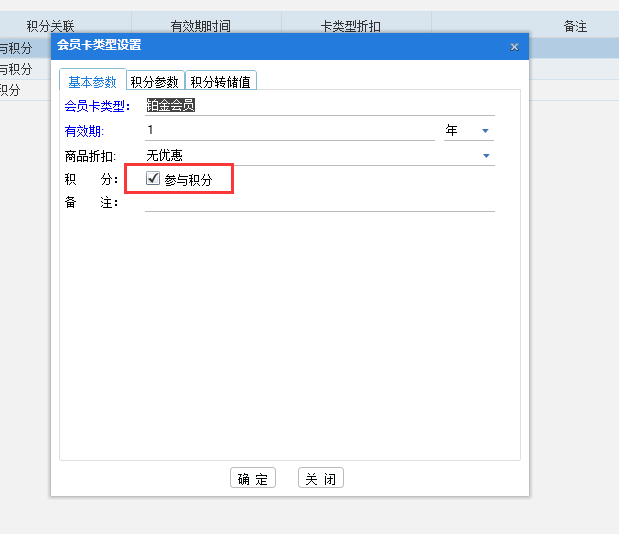The height and width of the screenshot is (534, 619).
Task: Select the third row in background table
Action: coord(575,90)
